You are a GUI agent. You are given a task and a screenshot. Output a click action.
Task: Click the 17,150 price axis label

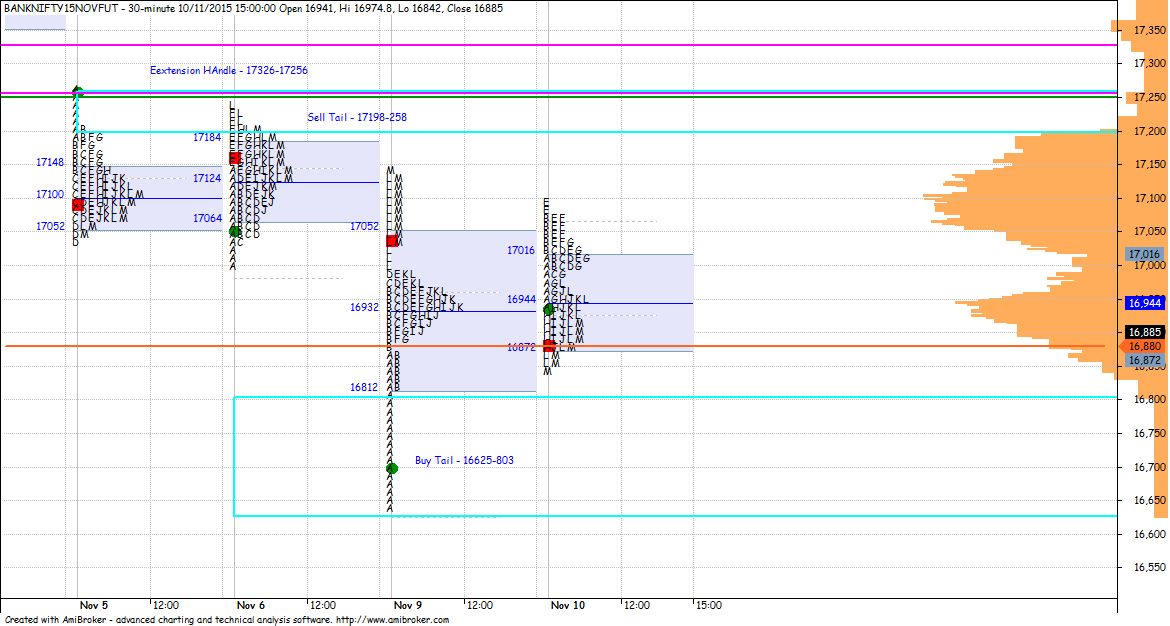[1150, 164]
